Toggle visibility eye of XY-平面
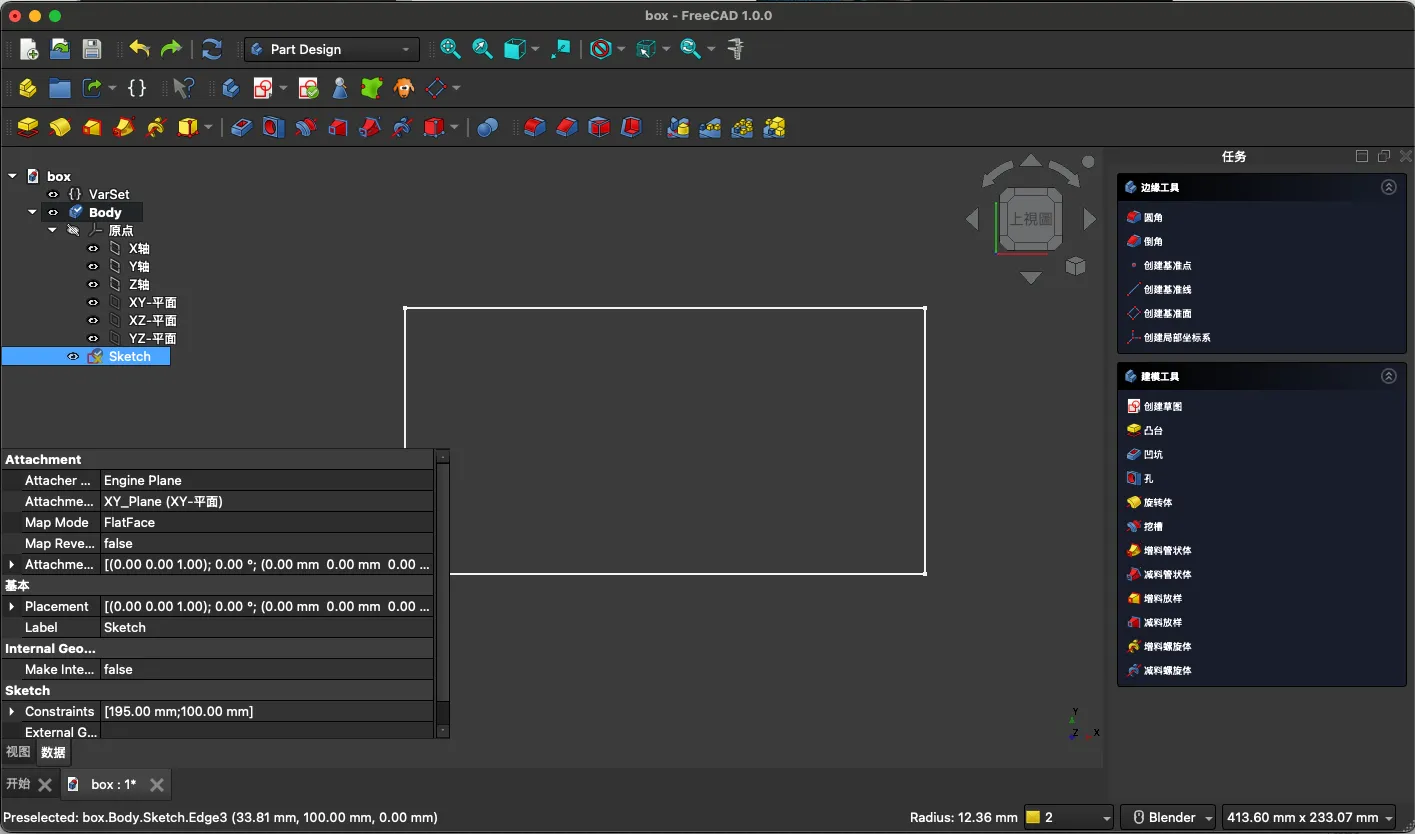Screen dimensions: 1415x834 [93, 303]
